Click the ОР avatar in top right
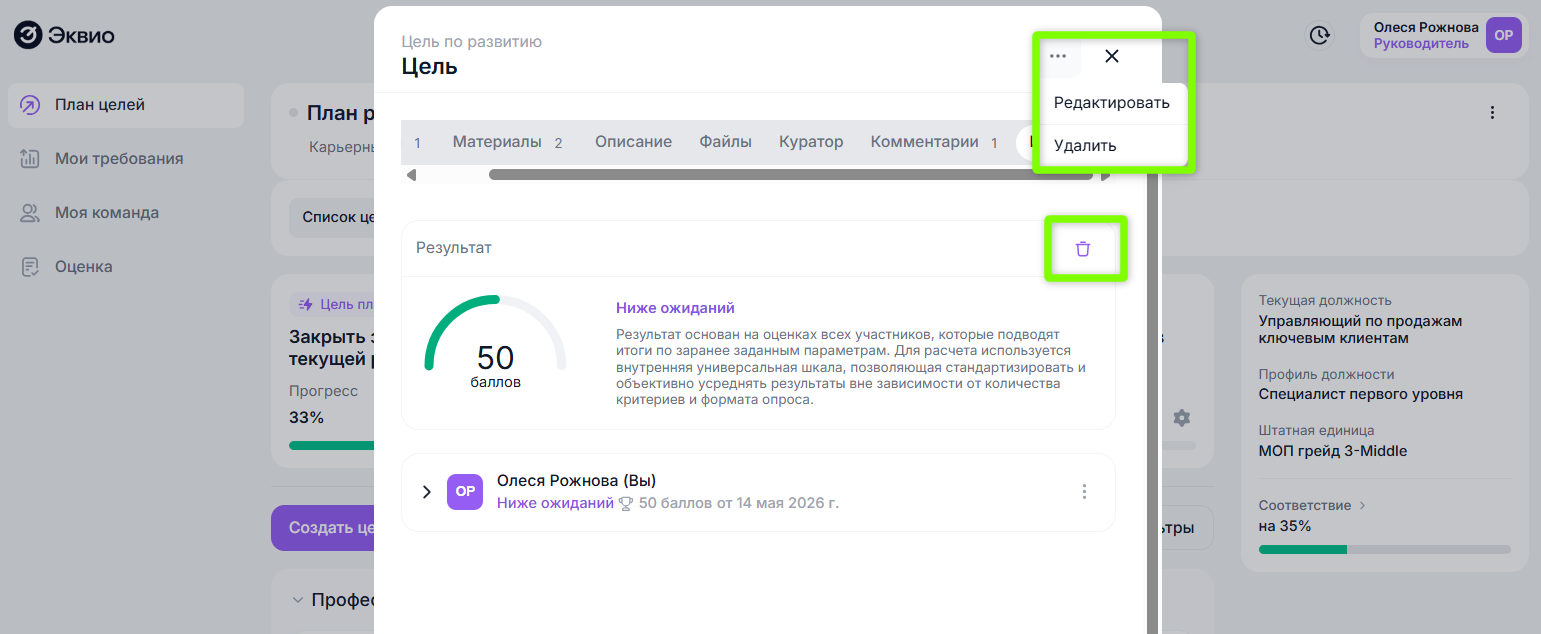Screen dimensions: 1541x634 (x=1503, y=35)
